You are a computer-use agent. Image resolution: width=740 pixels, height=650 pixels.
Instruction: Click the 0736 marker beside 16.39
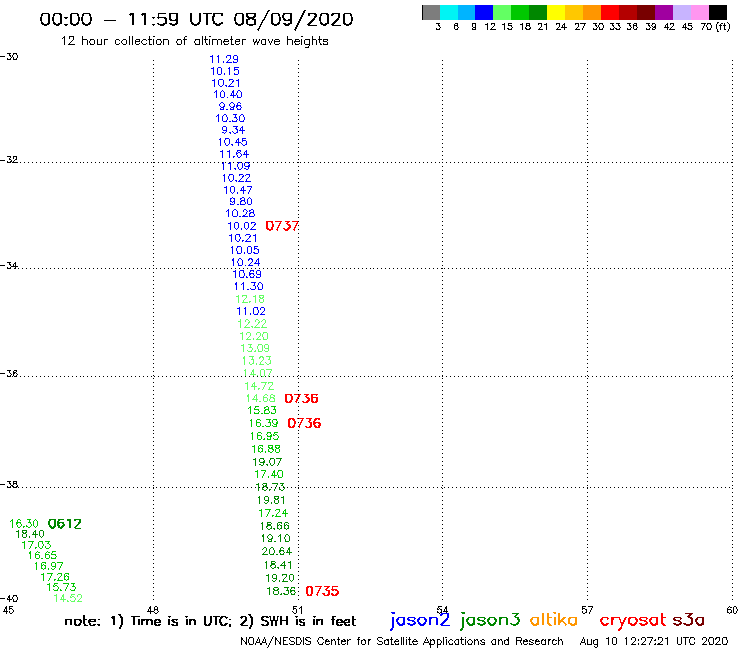click(304, 423)
